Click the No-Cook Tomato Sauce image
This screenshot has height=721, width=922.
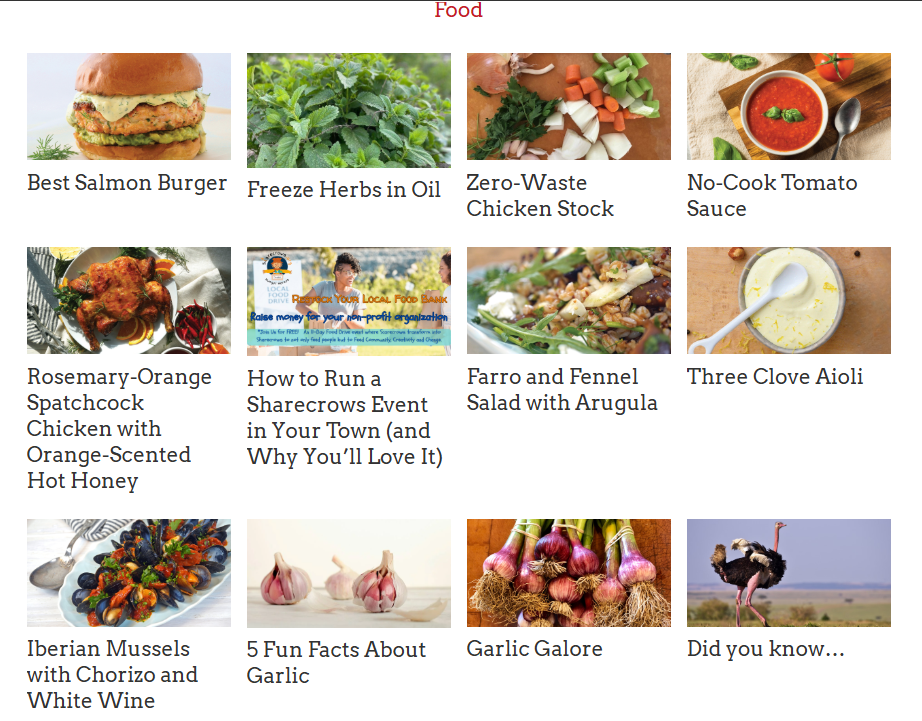(789, 106)
